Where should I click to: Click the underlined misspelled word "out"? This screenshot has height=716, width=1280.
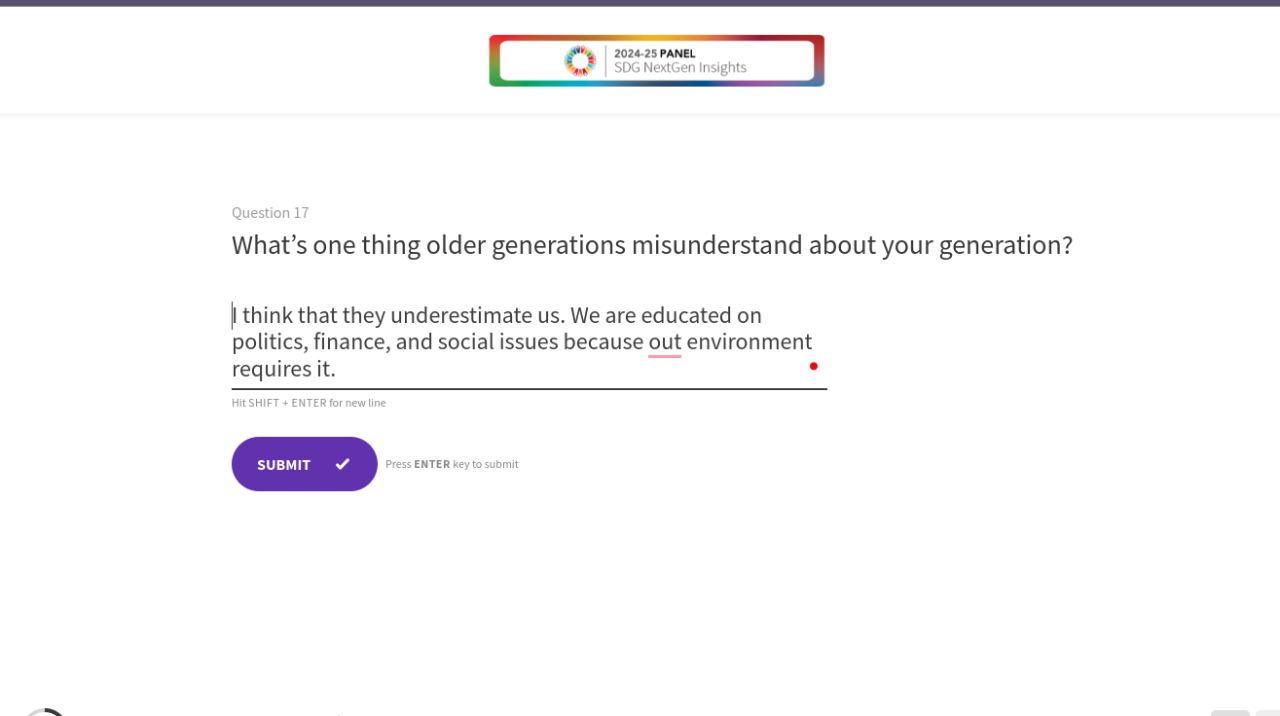(x=665, y=342)
